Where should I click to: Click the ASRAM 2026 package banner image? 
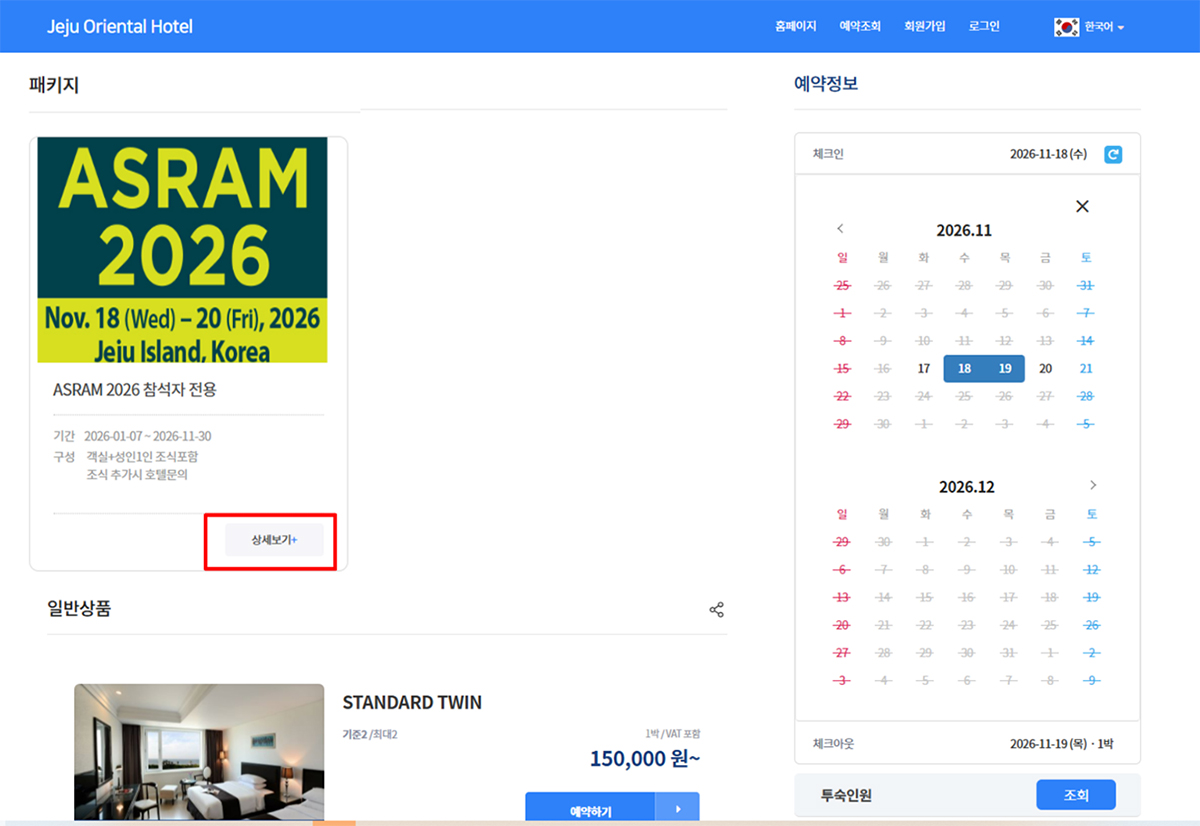point(182,250)
